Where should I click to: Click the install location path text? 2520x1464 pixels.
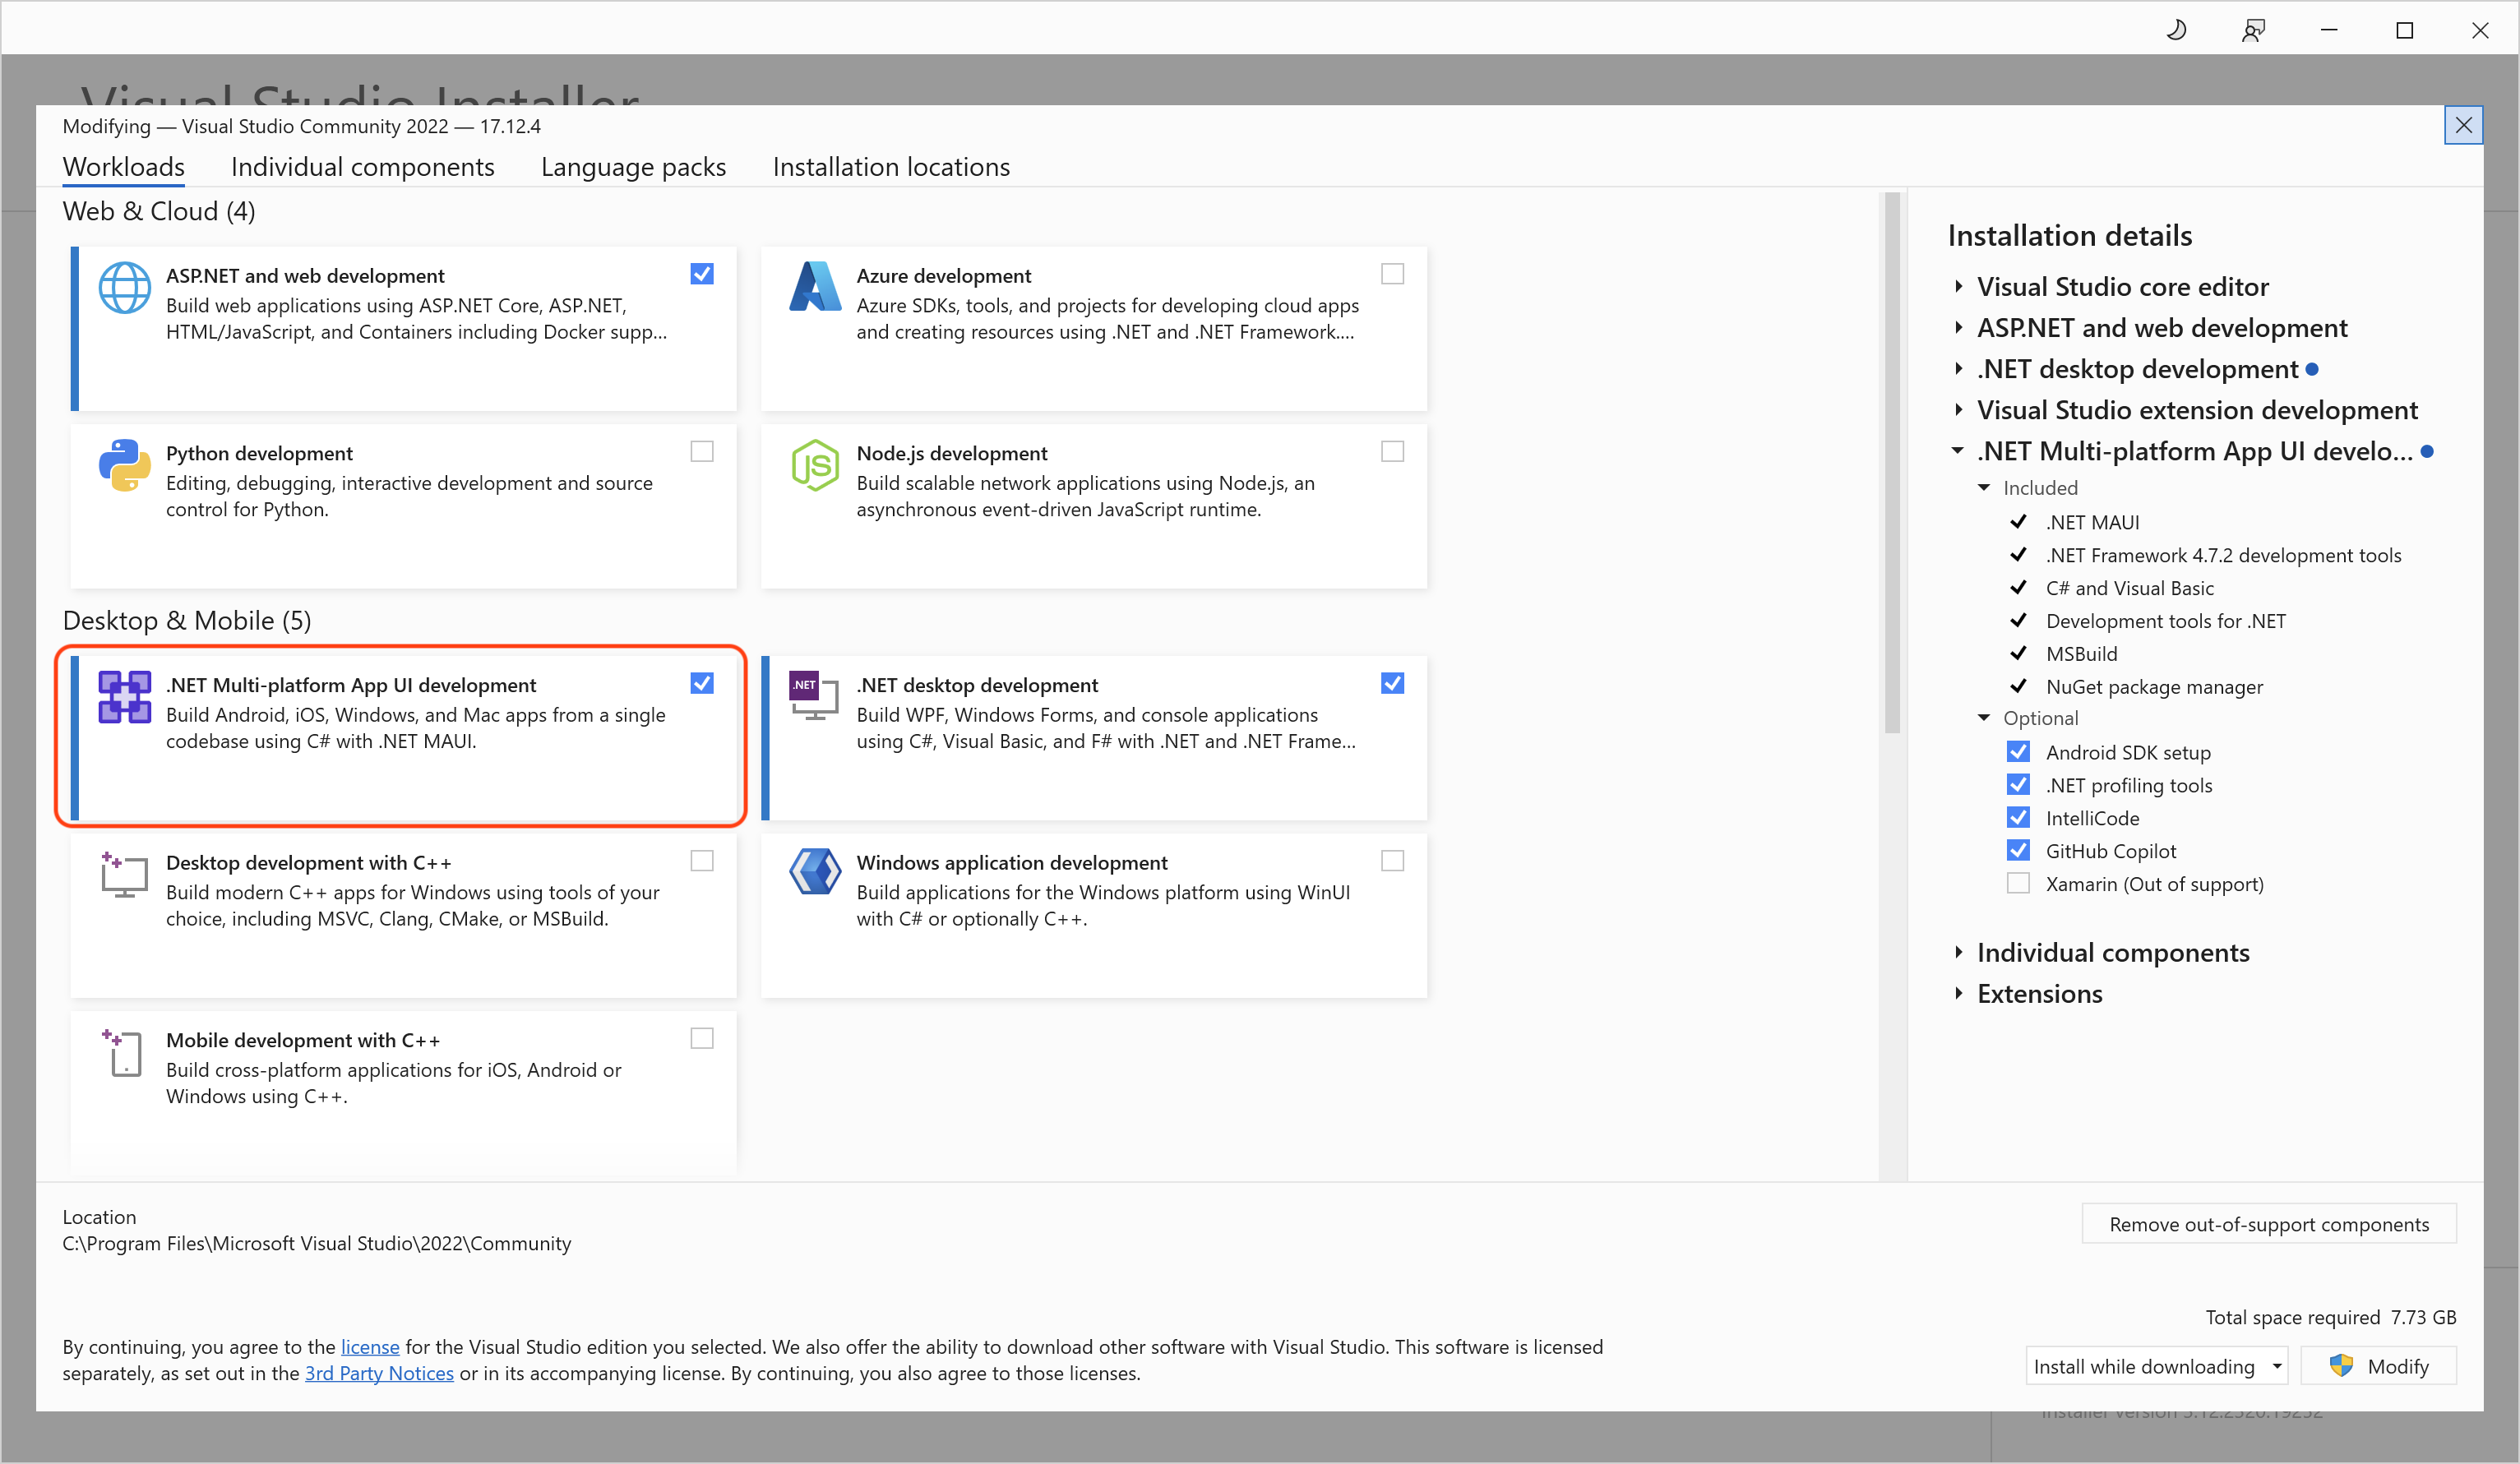coord(316,1243)
